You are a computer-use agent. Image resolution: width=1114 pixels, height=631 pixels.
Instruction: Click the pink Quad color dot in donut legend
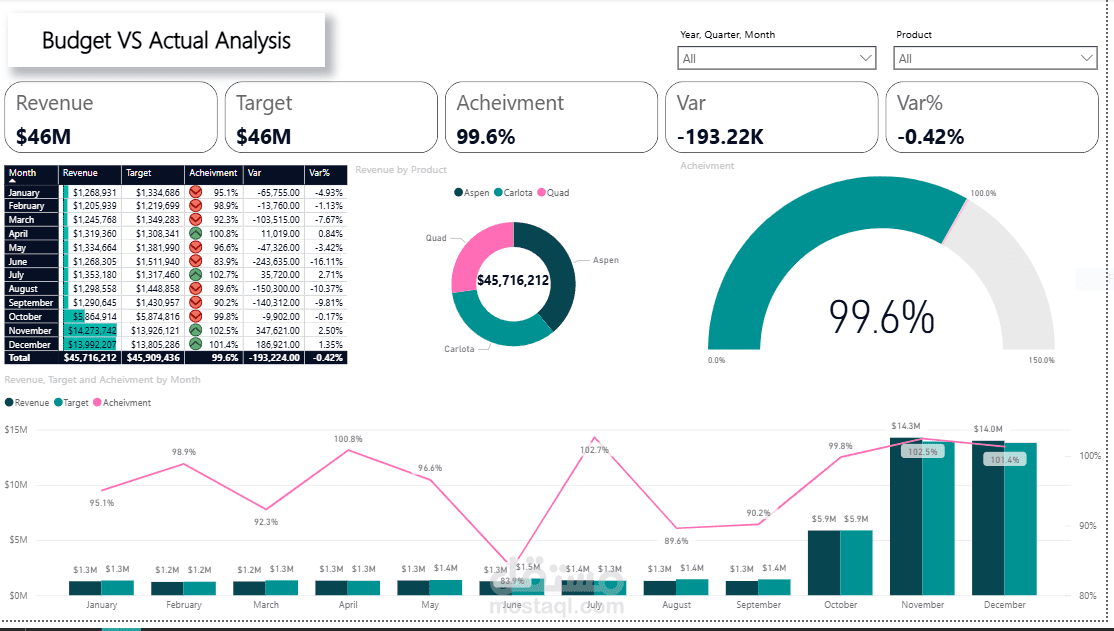(541, 192)
